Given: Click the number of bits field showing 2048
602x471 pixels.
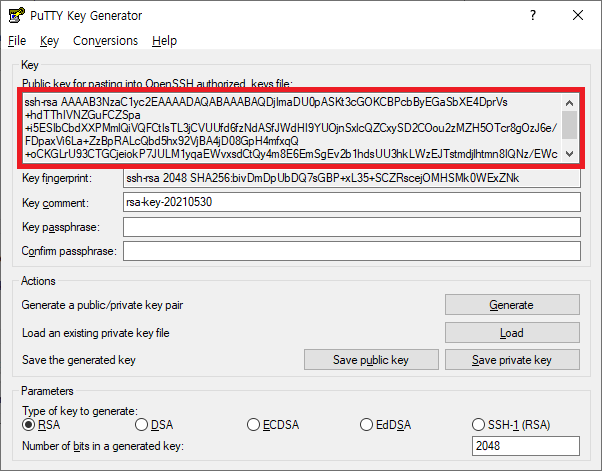Looking at the screenshot, I should pyautogui.click(x=526, y=446).
